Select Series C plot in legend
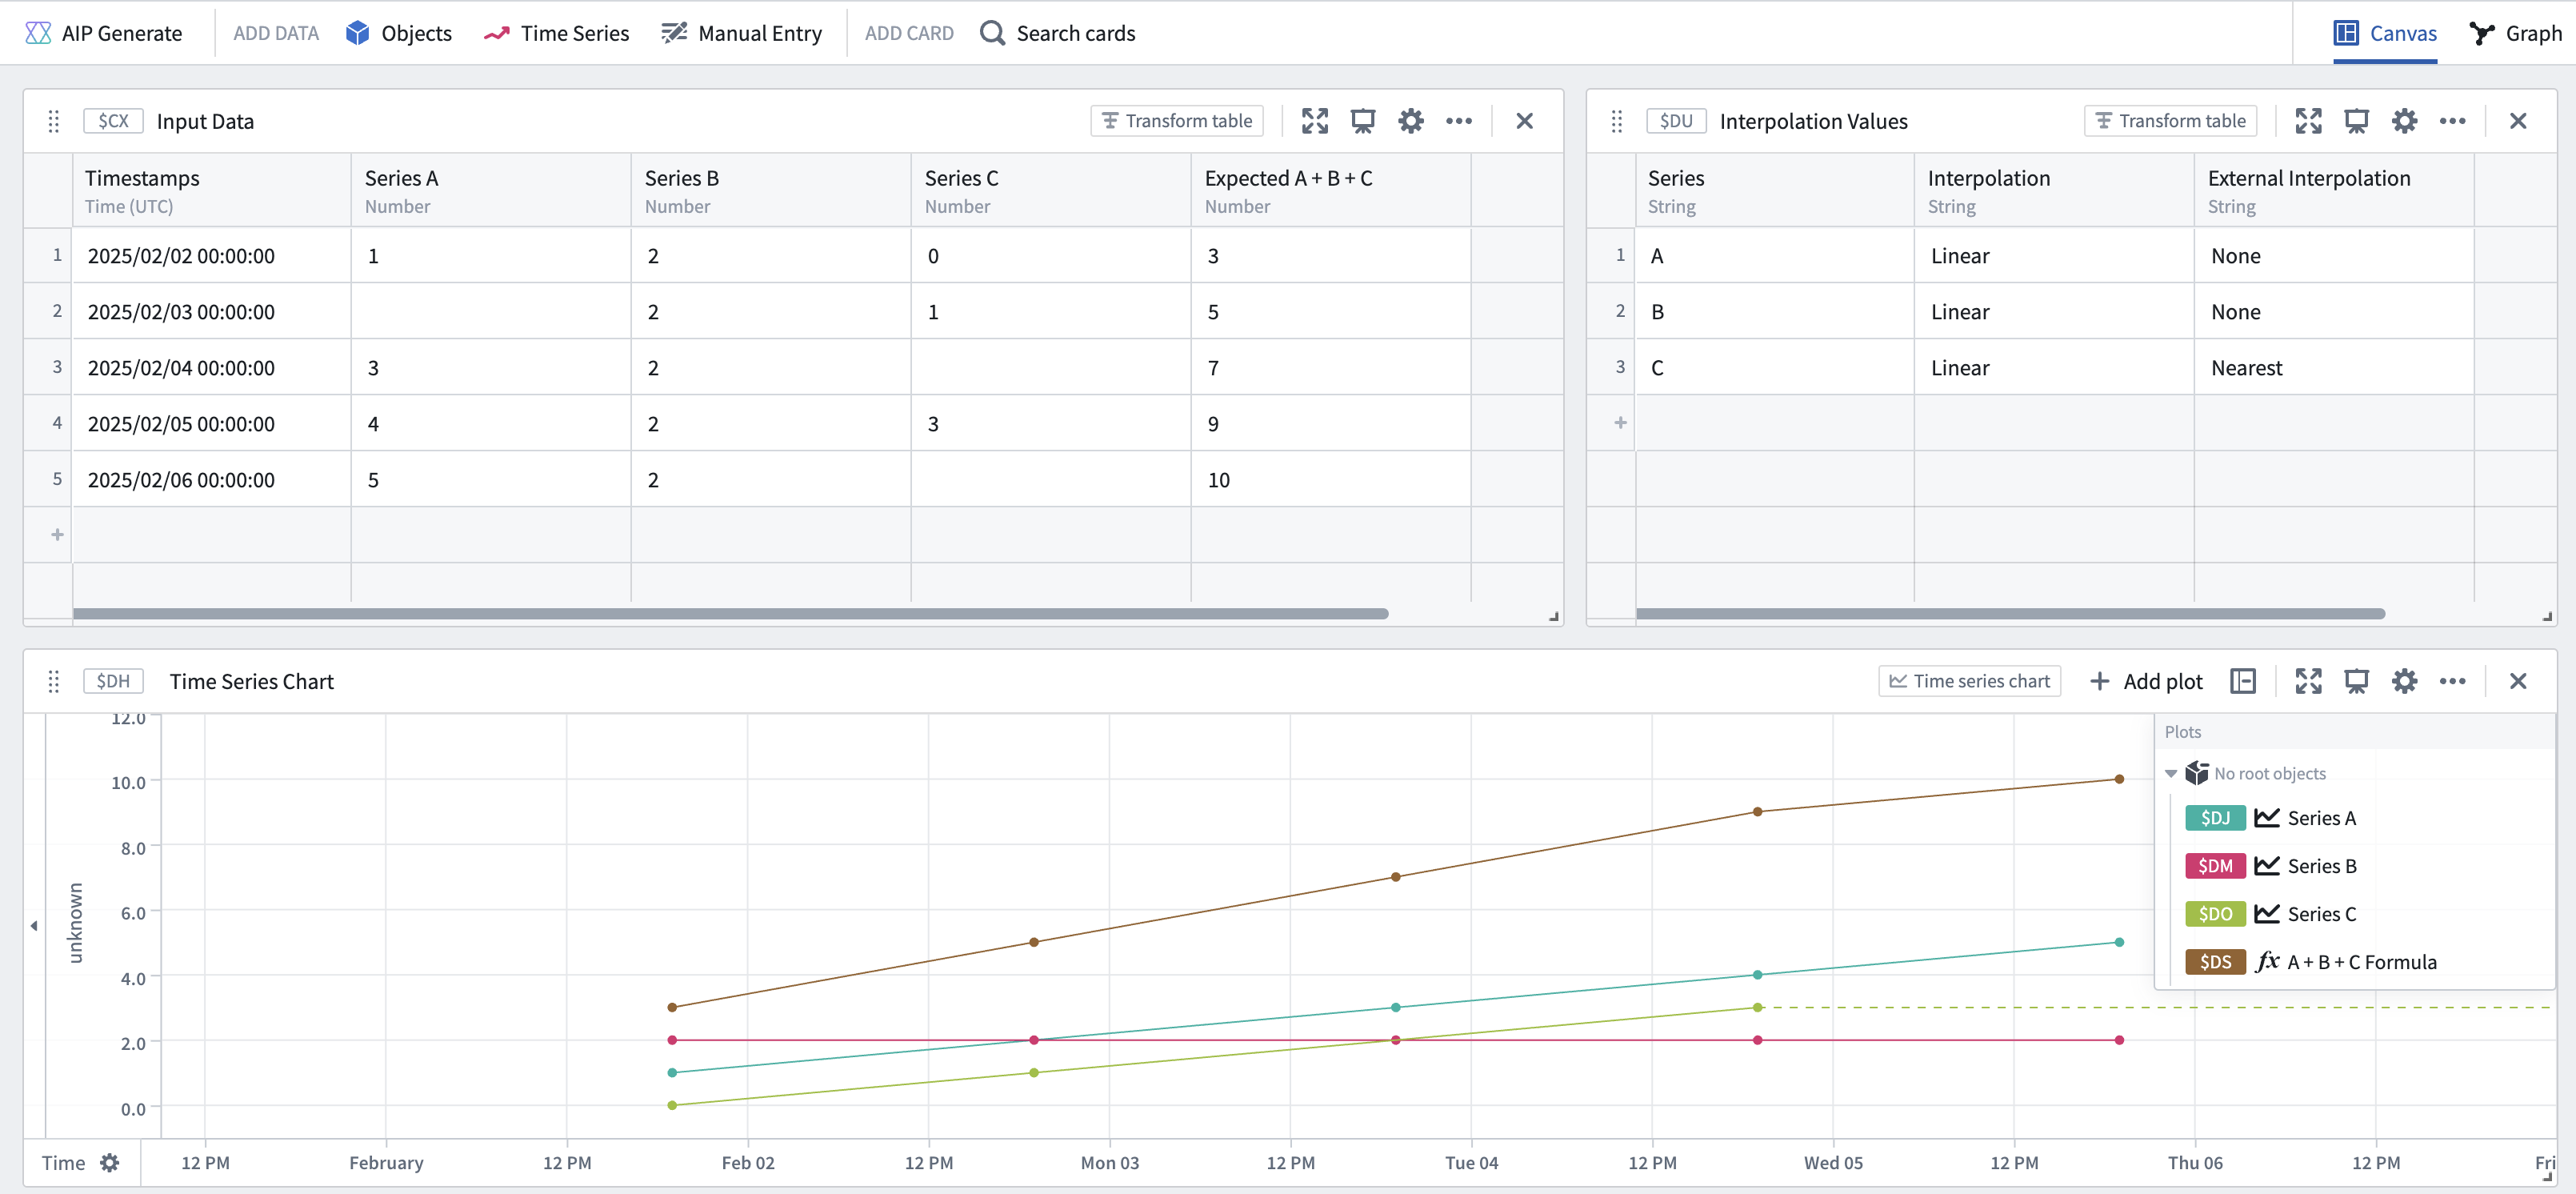The height and width of the screenshot is (1194, 2576). pyautogui.click(x=2270, y=914)
